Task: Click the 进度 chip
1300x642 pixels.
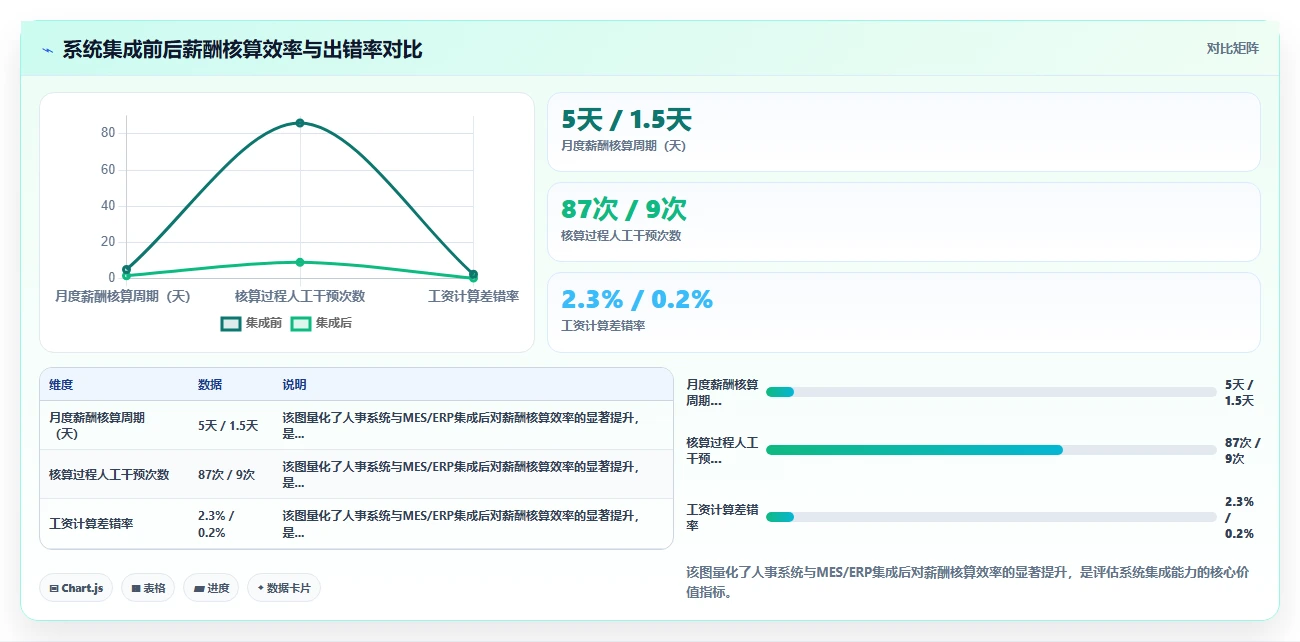Action: pyautogui.click(x=212, y=588)
